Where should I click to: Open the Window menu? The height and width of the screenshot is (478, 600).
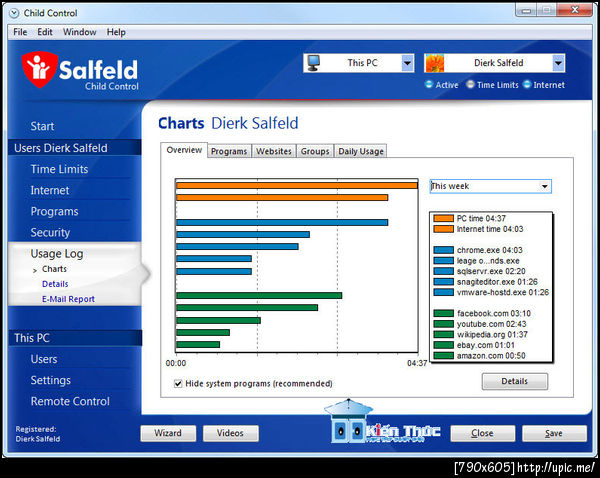tap(80, 32)
